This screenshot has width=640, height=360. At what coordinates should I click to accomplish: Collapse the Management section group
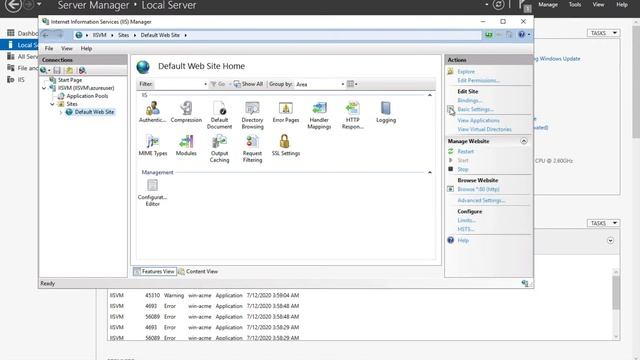tap(430, 173)
